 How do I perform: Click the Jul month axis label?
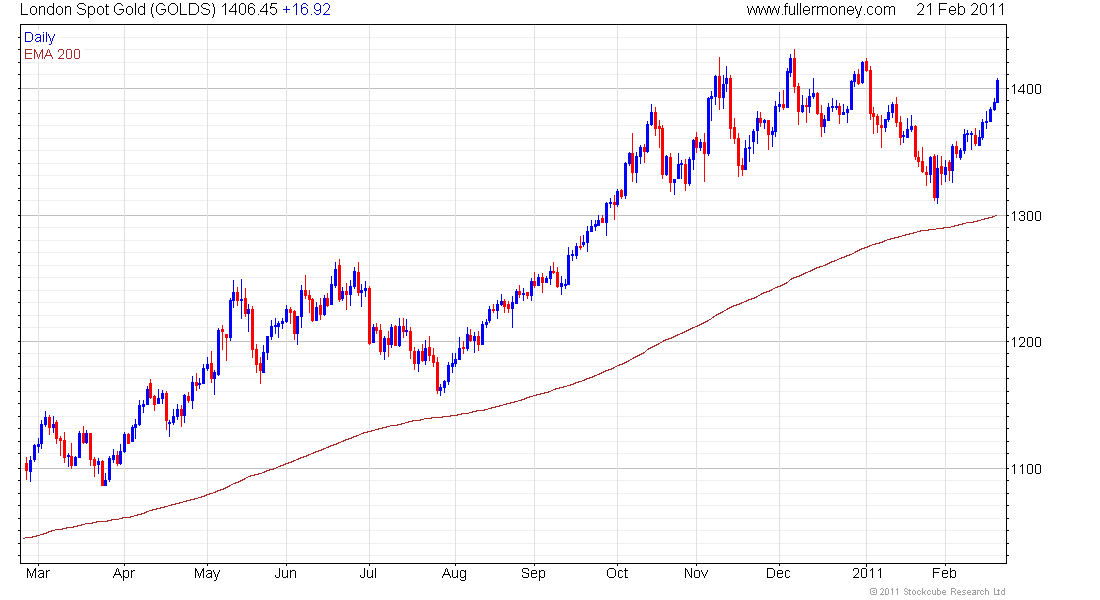click(x=368, y=573)
